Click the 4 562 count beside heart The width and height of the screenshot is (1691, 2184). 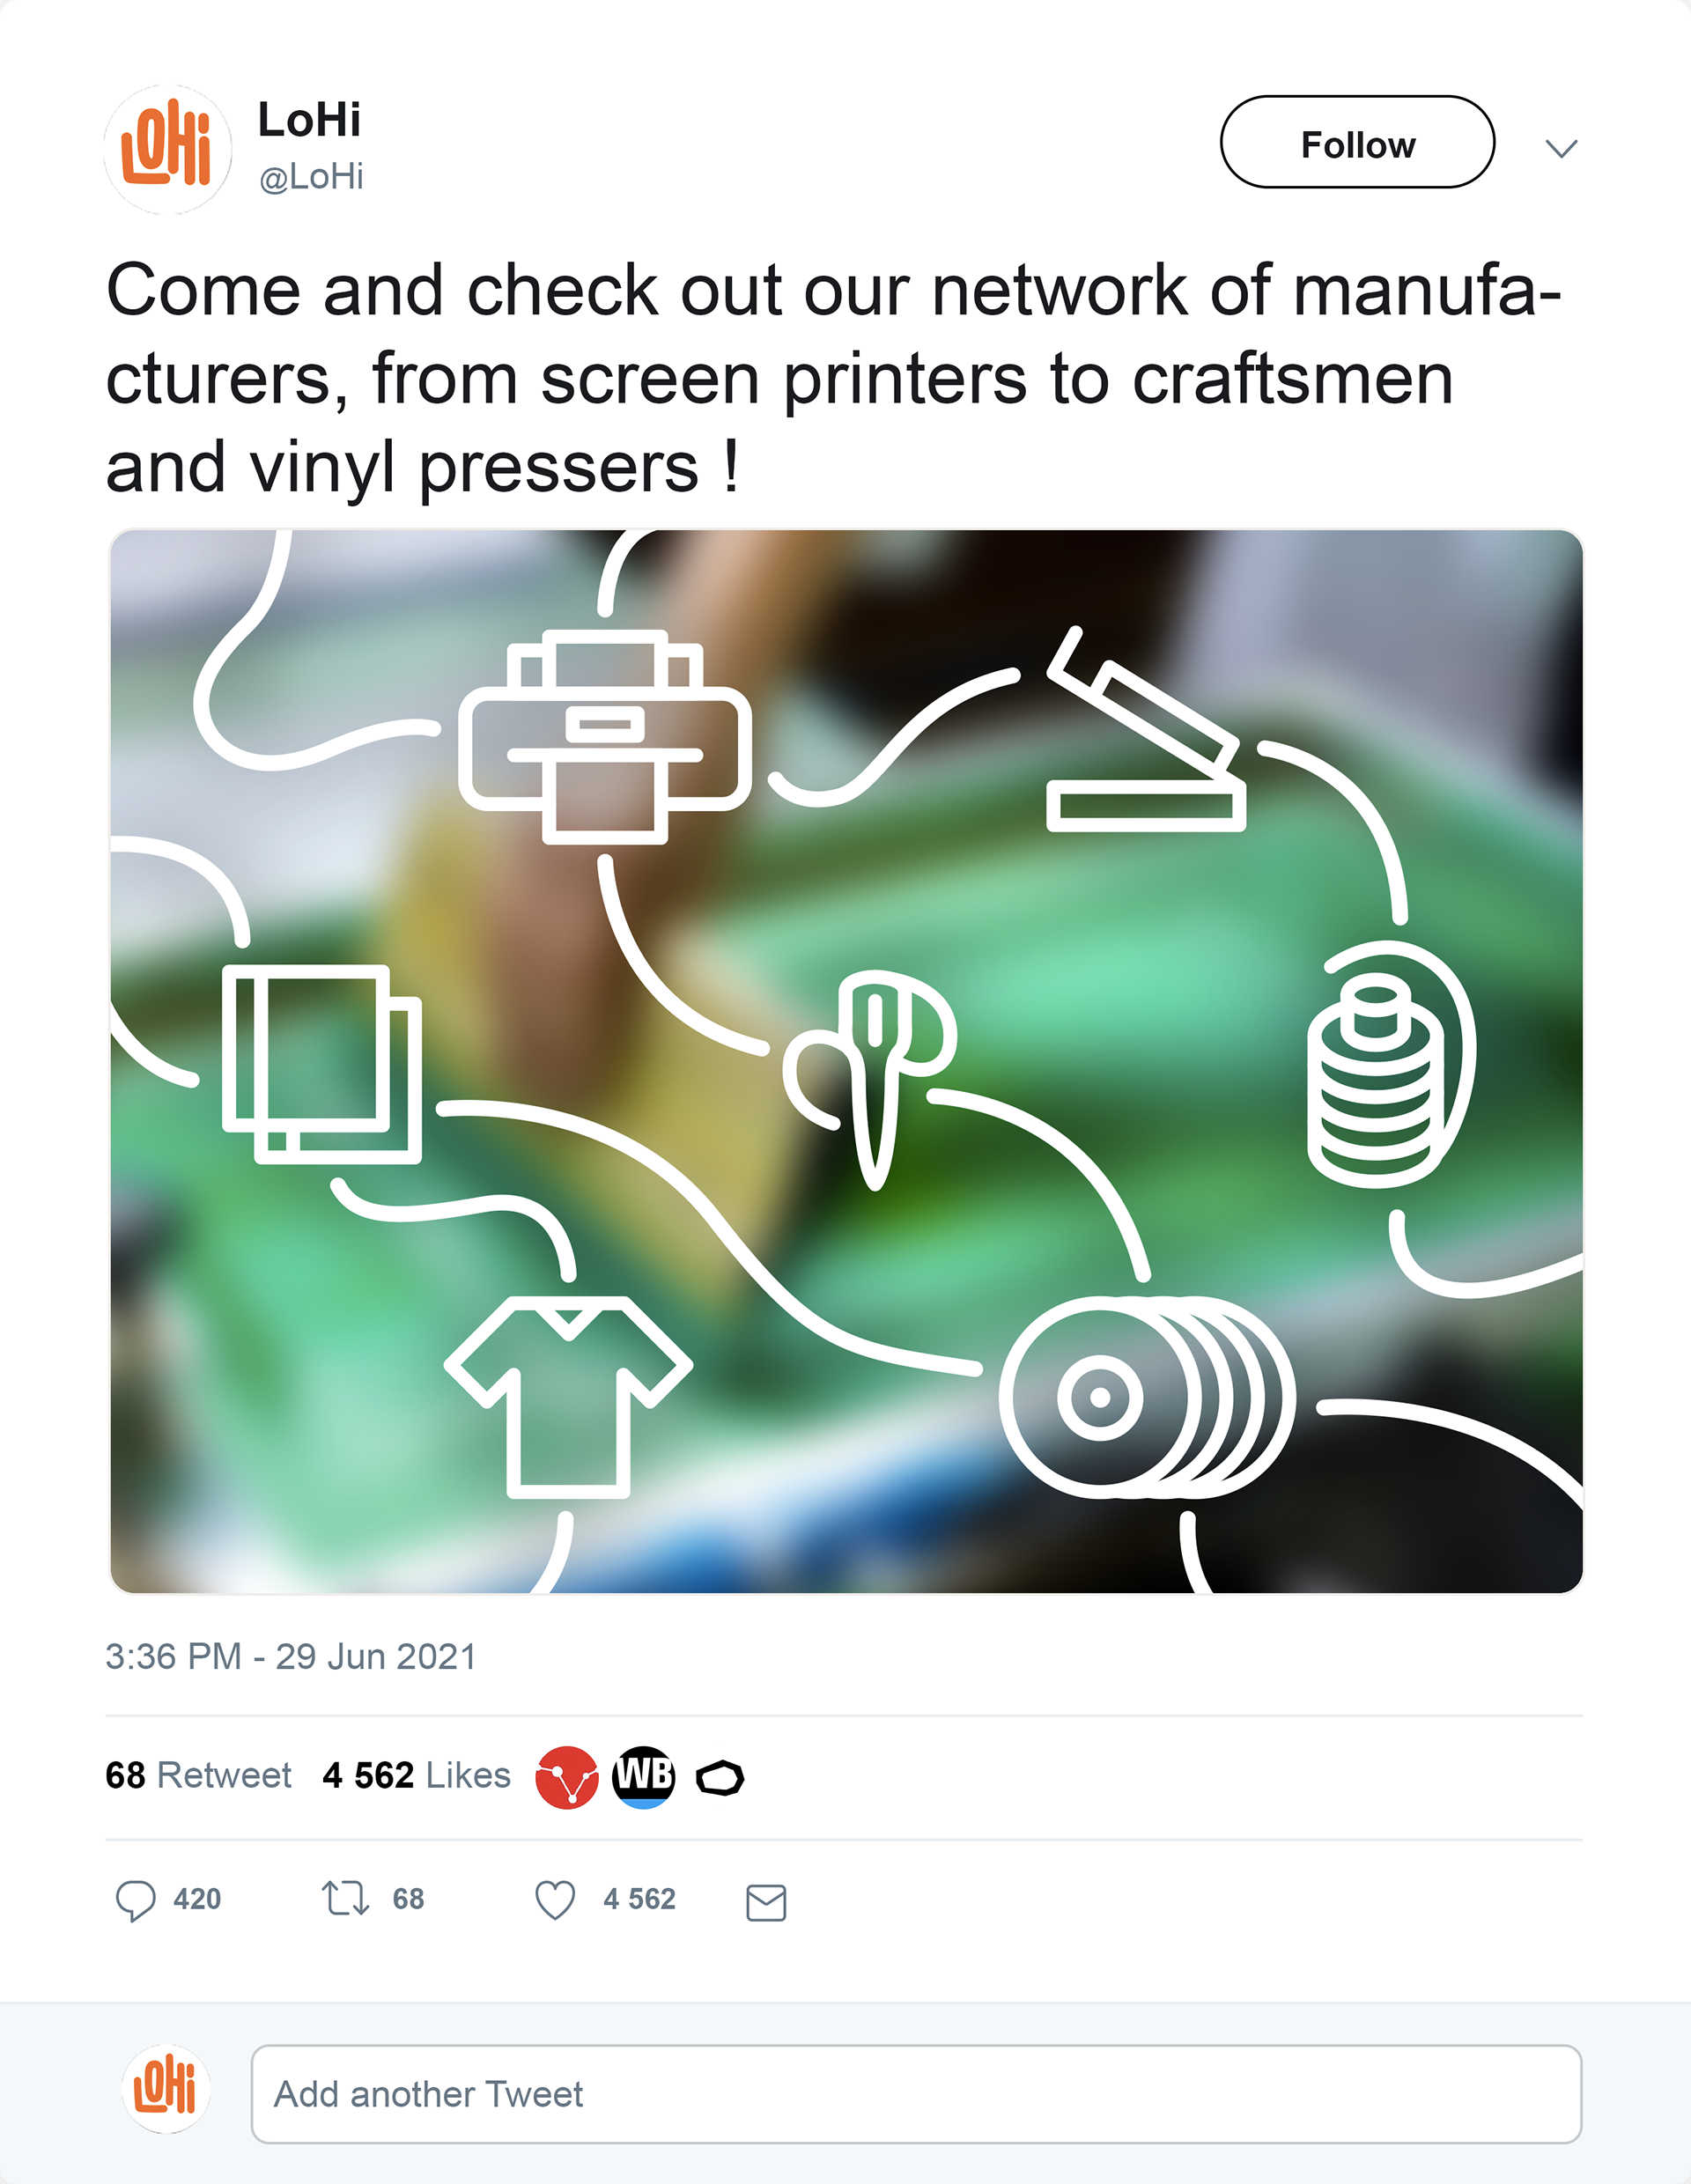pyautogui.click(x=639, y=1899)
